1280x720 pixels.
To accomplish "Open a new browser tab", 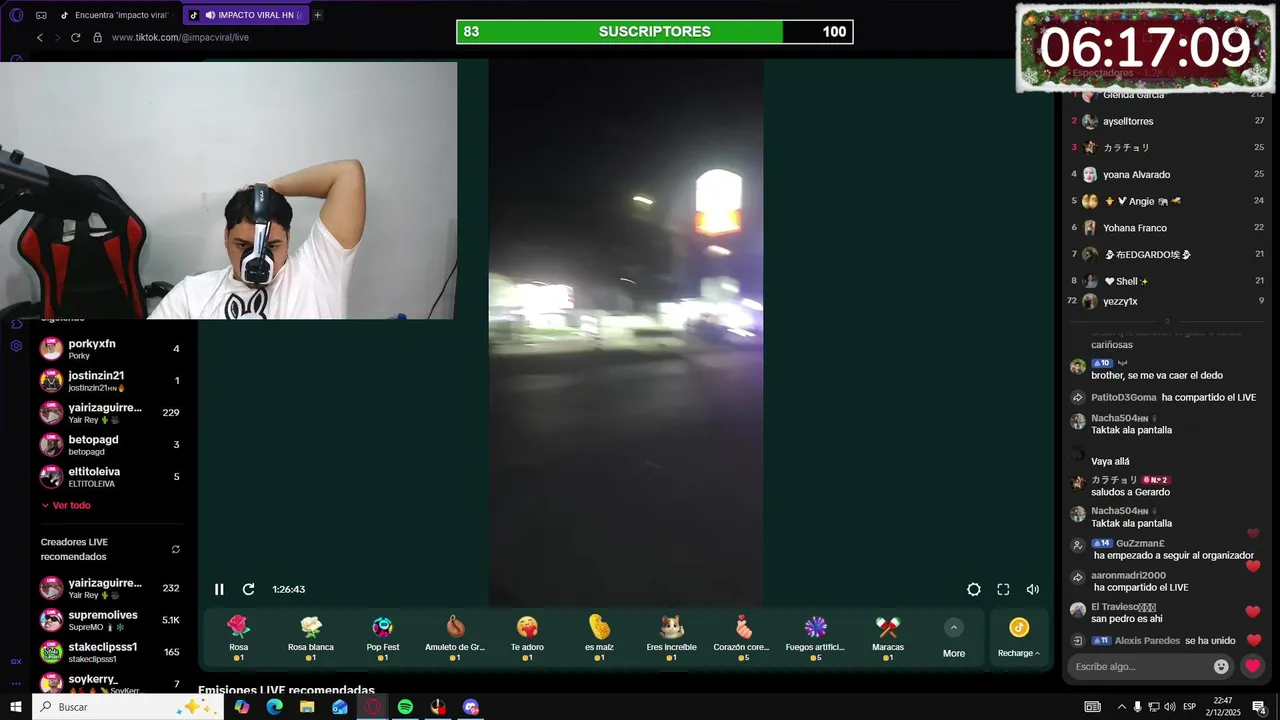I will point(318,15).
